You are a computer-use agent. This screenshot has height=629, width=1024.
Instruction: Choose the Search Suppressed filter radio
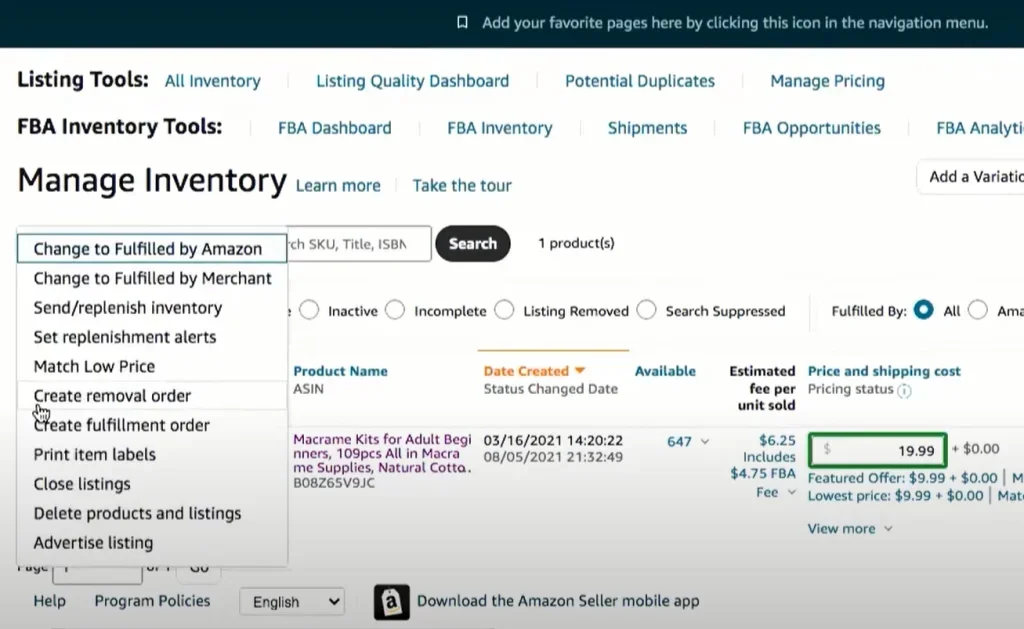coord(647,311)
